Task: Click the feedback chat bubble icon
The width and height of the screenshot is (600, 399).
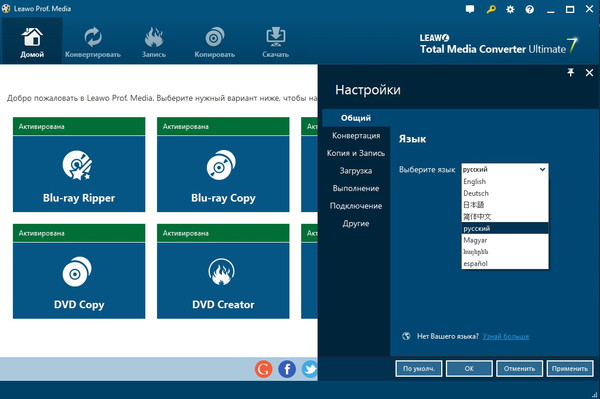Action: (470, 9)
